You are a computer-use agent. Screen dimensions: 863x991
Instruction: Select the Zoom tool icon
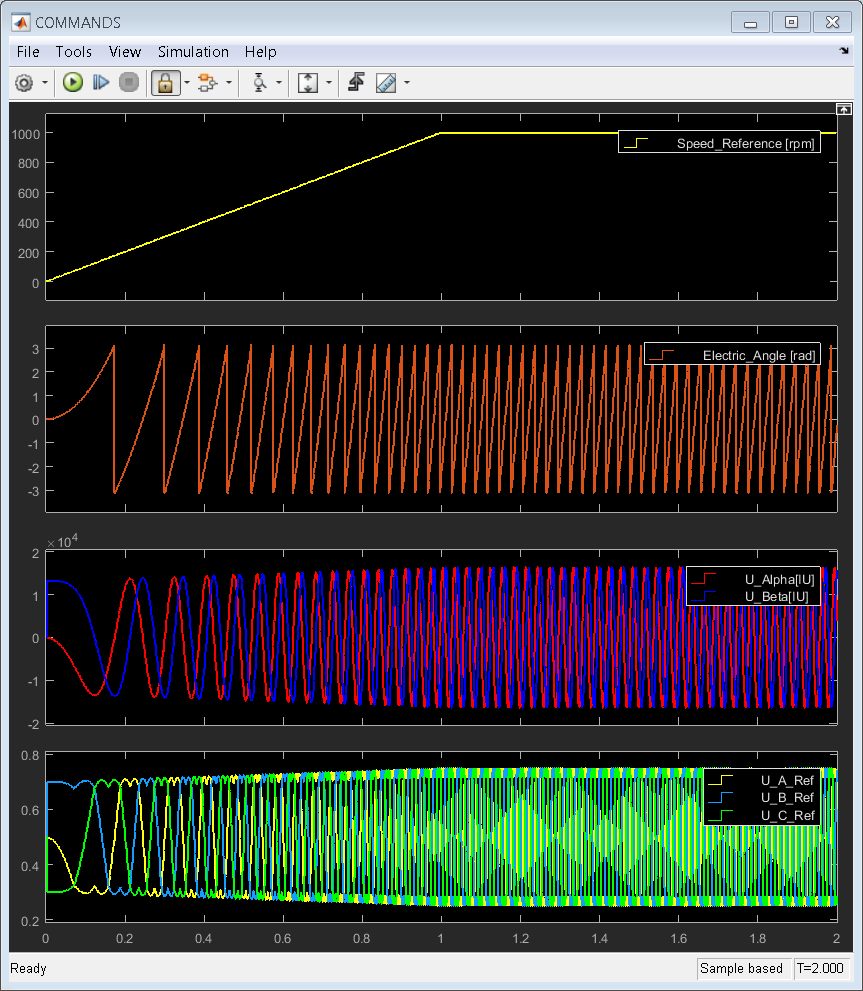(259, 83)
